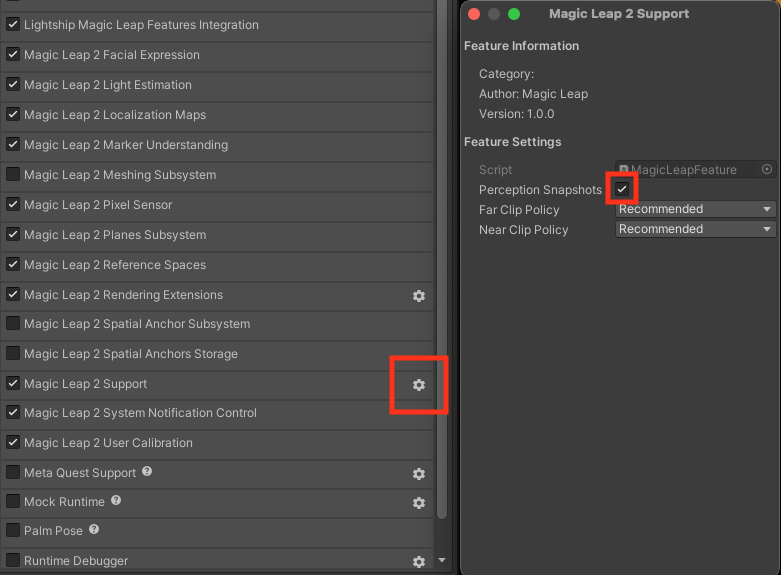
Task: Open settings gear for Runtime Debugger
Action: (419, 562)
